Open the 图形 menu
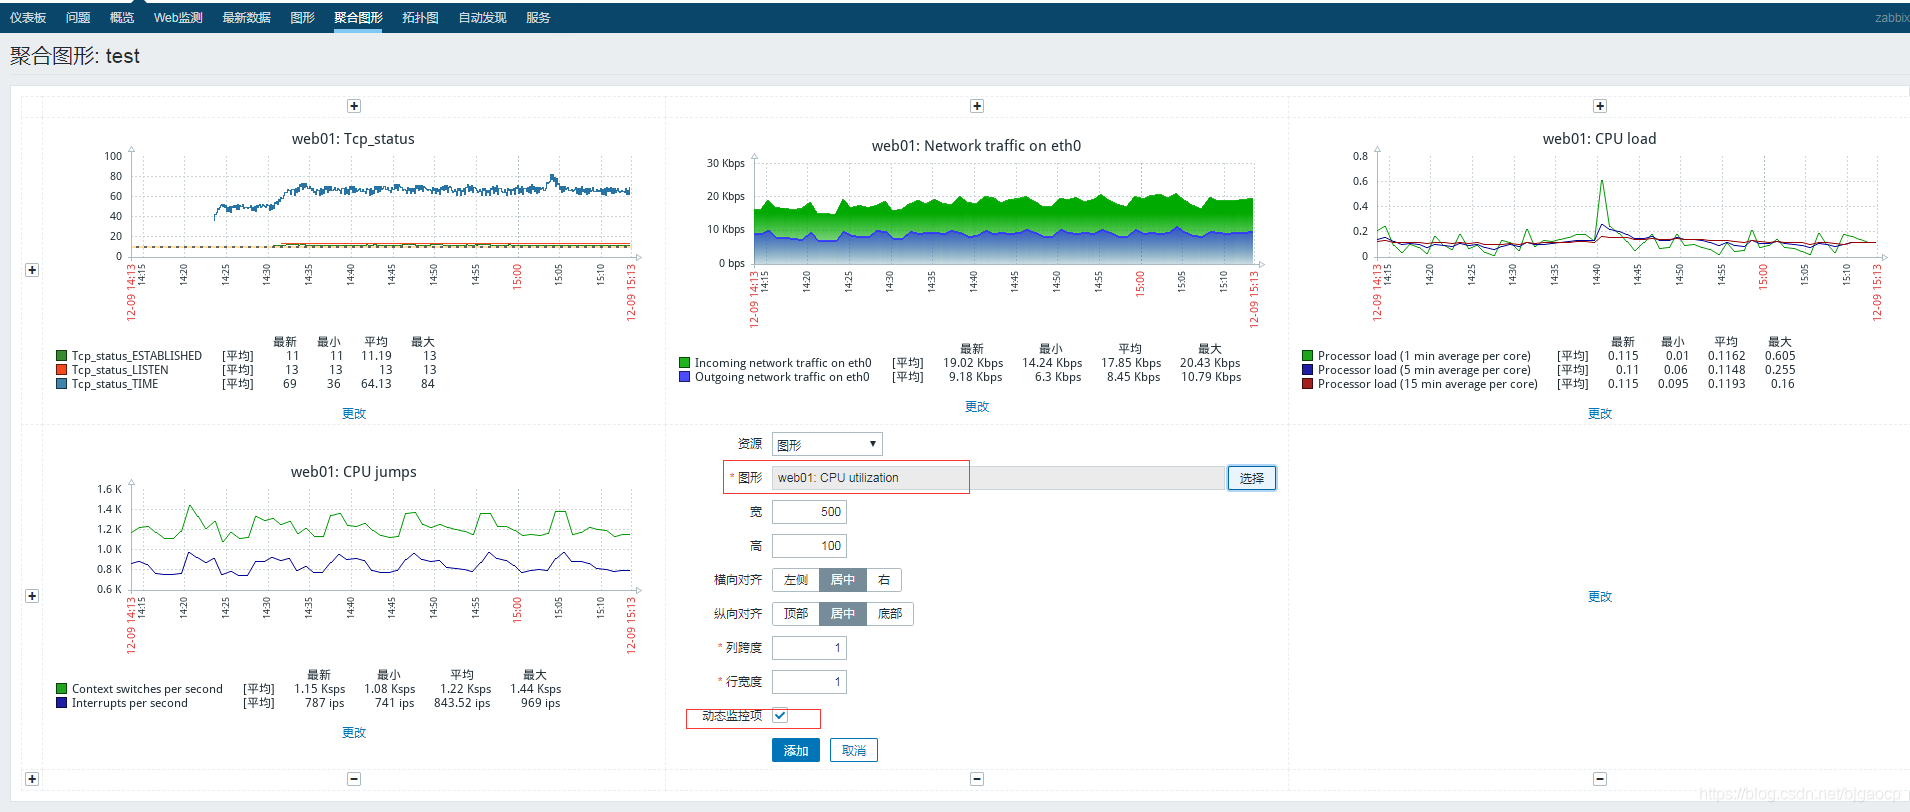Image resolution: width=1910 pixels, height=812 pixels. (x=302, y=18)
